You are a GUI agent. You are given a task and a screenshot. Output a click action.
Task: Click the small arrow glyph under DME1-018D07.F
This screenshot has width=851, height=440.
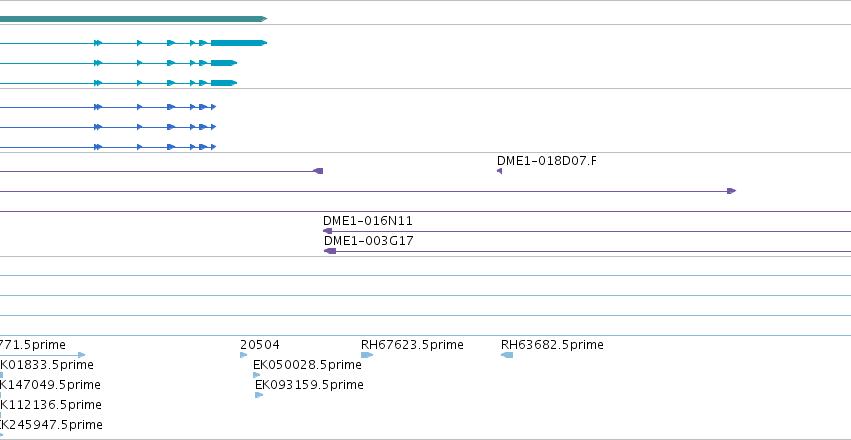[x=499, y=171]
